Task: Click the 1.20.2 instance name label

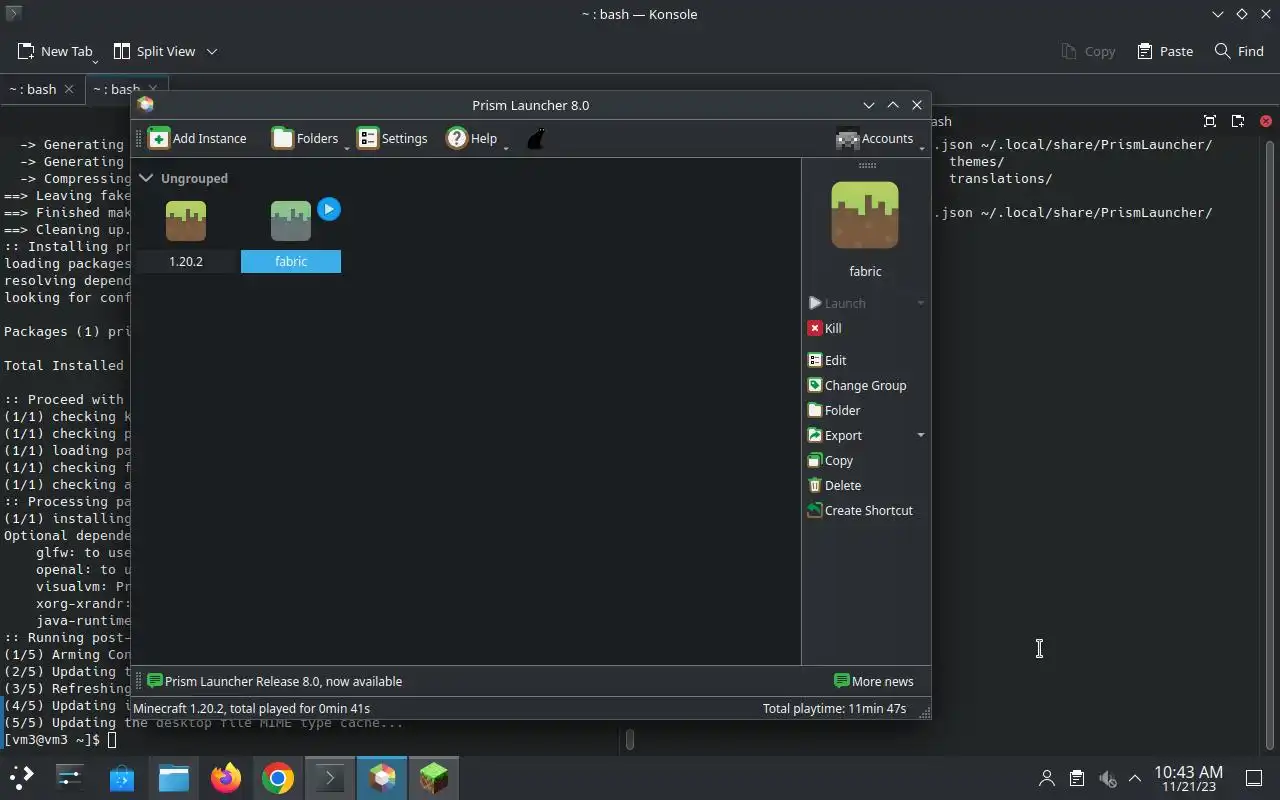Action: click(x=186, y=261)
